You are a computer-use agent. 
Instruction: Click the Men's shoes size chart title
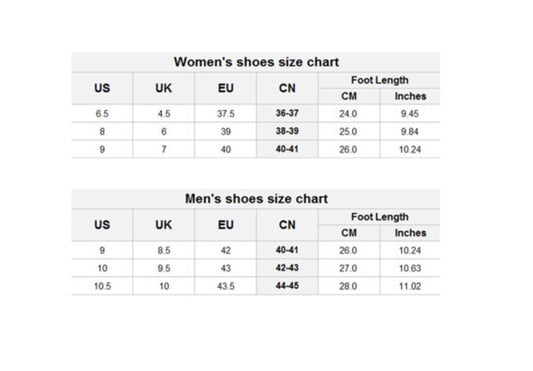(256, 199)
